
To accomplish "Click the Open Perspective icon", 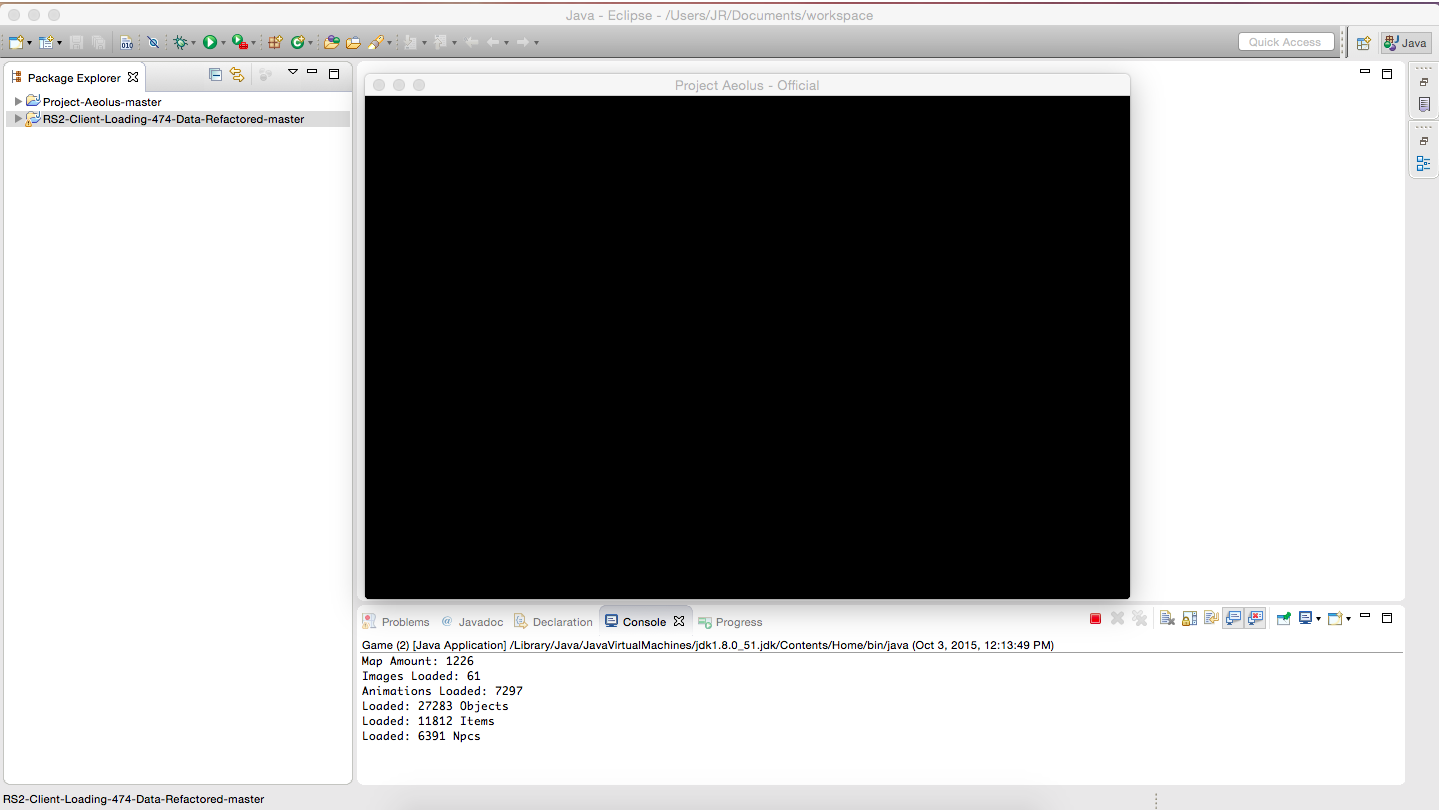I will point(1362,42).
